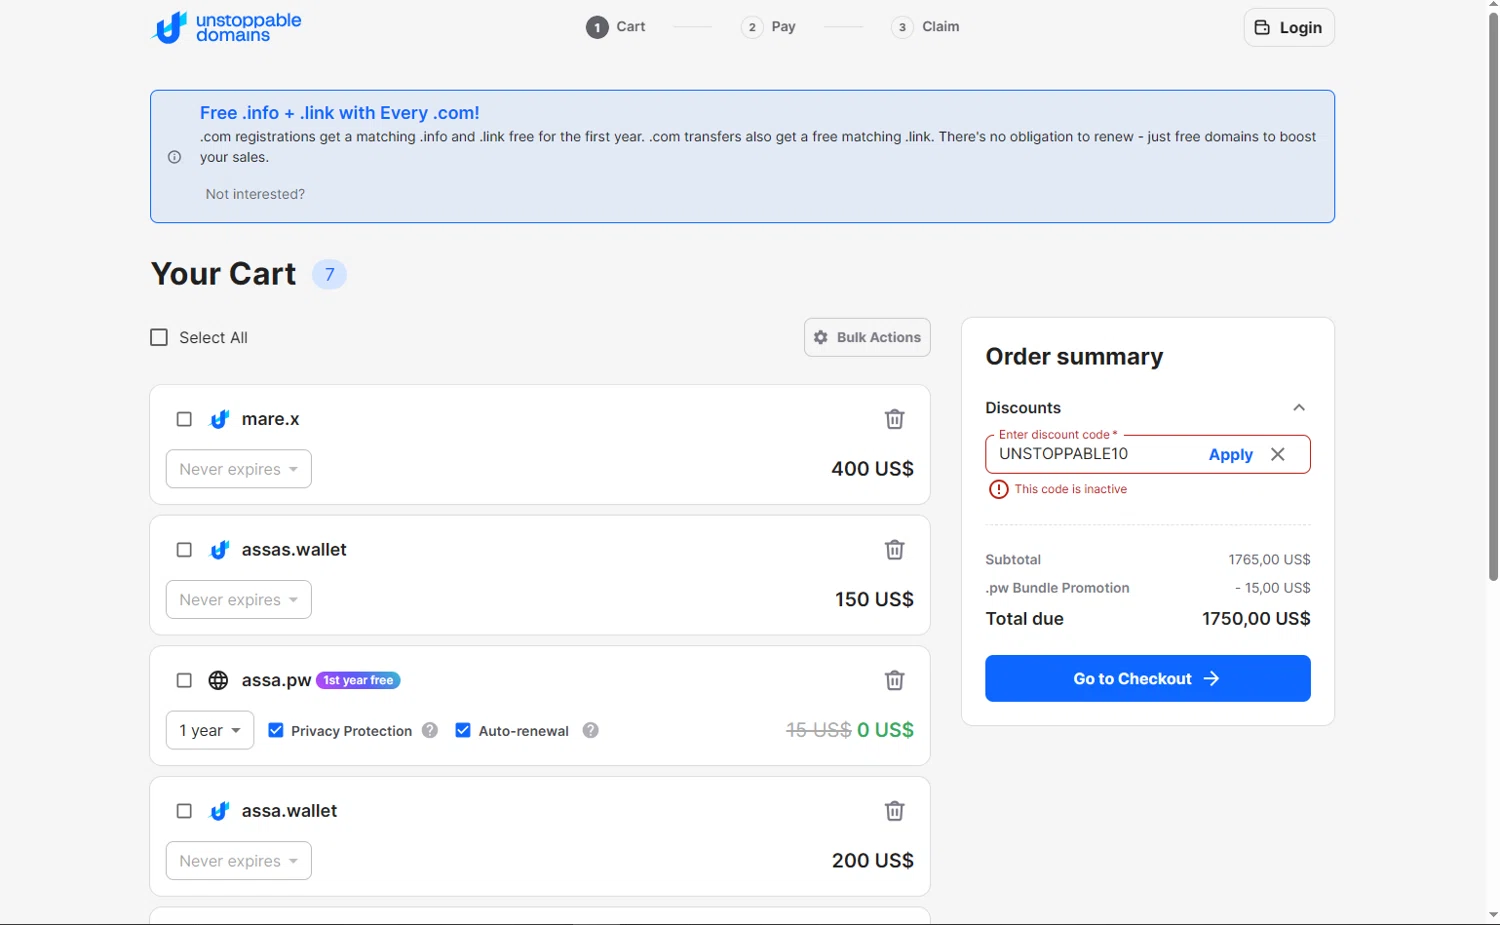1500x925 pixels.
Task: Click the assa.pw domain name
Action: (276, 680)
